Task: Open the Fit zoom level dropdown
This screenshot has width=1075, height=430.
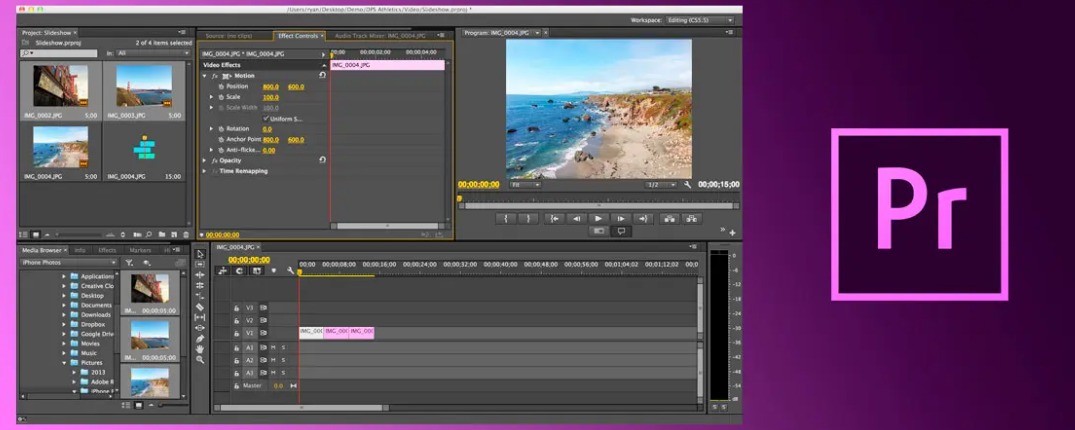Action: (x=525, y=184)
